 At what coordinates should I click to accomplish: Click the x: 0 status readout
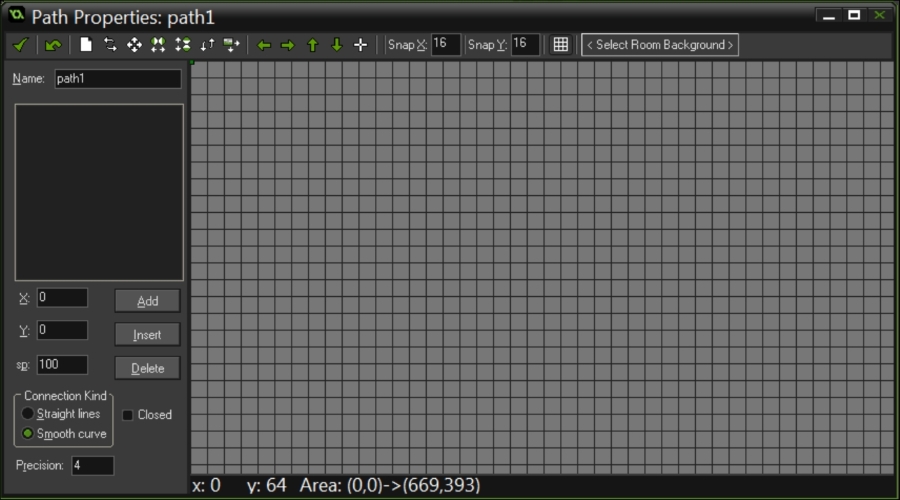(207, 486)
